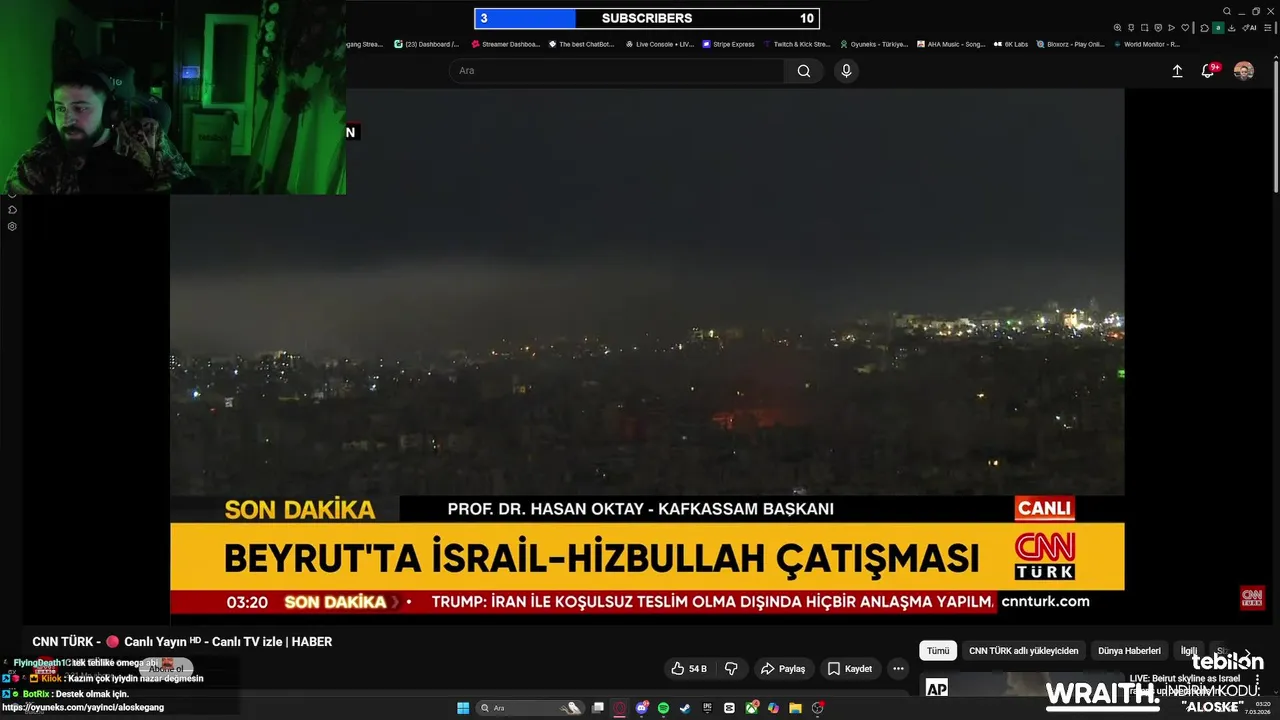Open the Stripe Express bookmark

pyautogui.click(x=729, y=44)
